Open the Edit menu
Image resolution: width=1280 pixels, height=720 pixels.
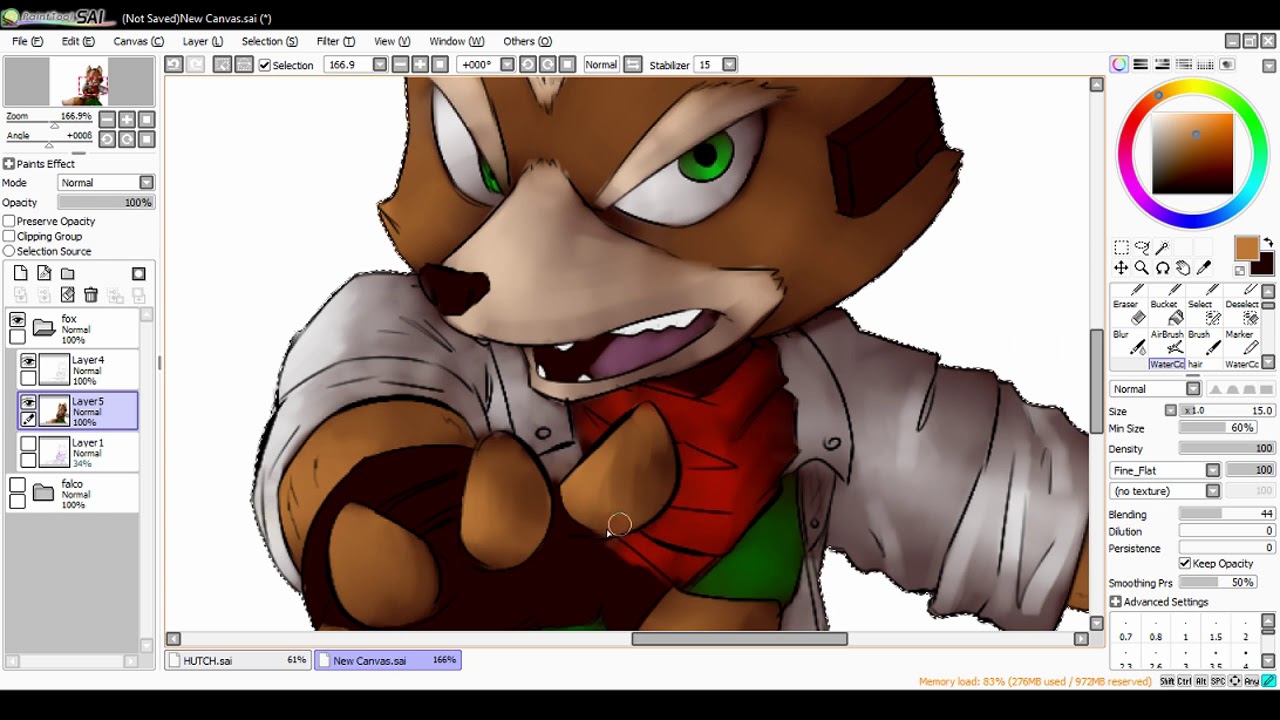tap(78, 41)
